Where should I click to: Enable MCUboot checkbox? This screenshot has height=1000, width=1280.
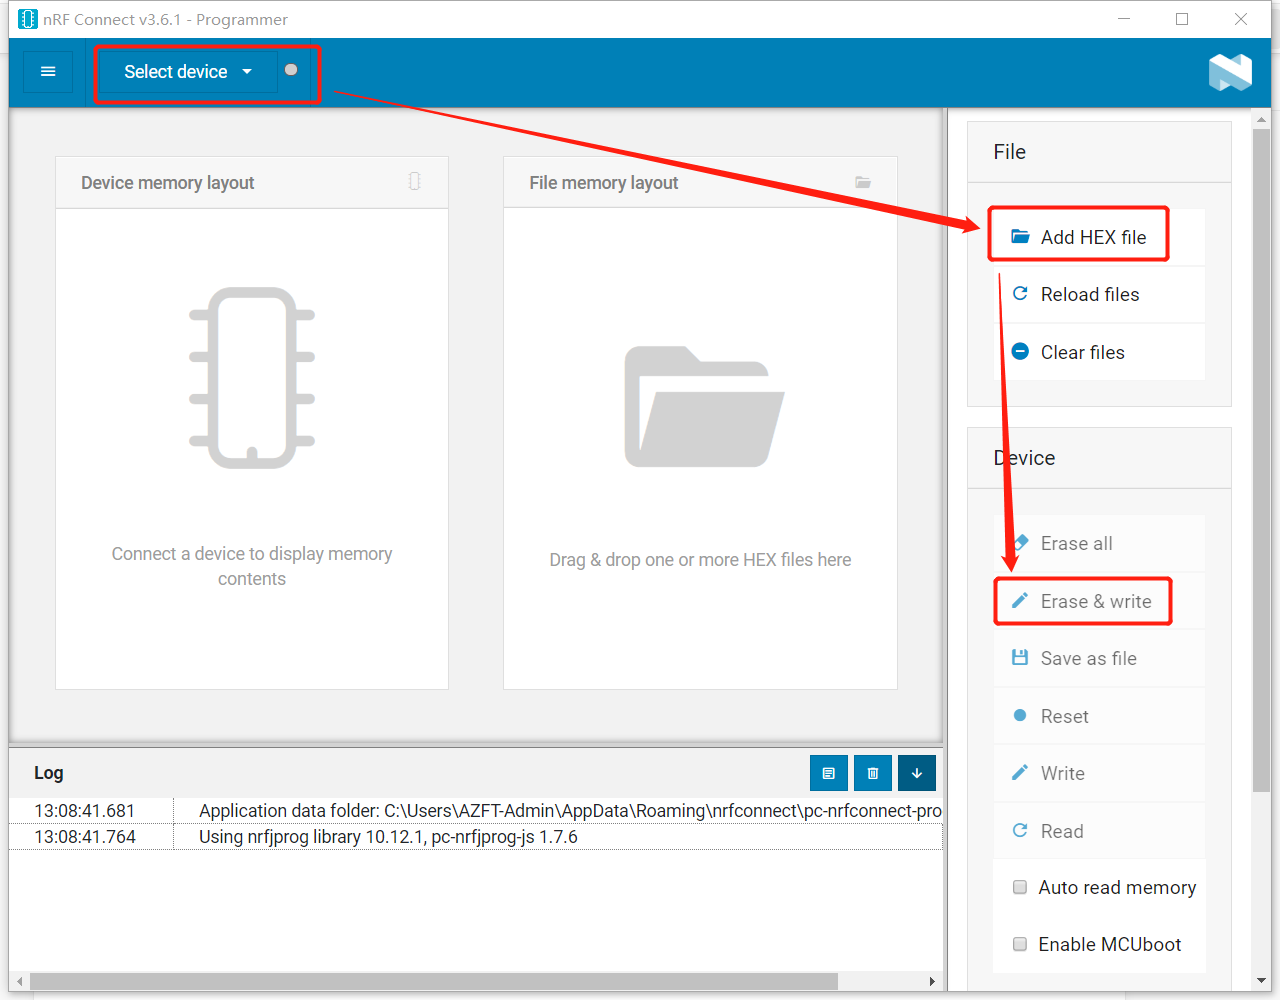point(1020,944)
